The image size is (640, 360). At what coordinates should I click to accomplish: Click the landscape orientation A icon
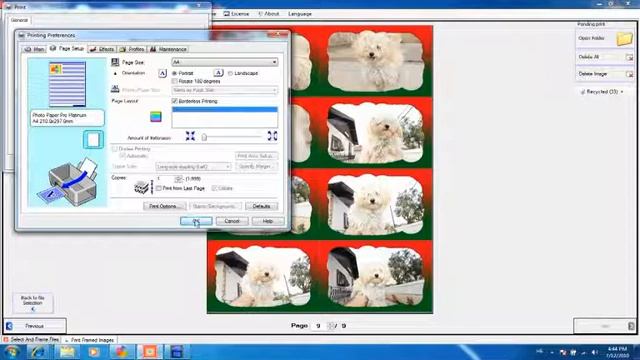click(218, 73)
